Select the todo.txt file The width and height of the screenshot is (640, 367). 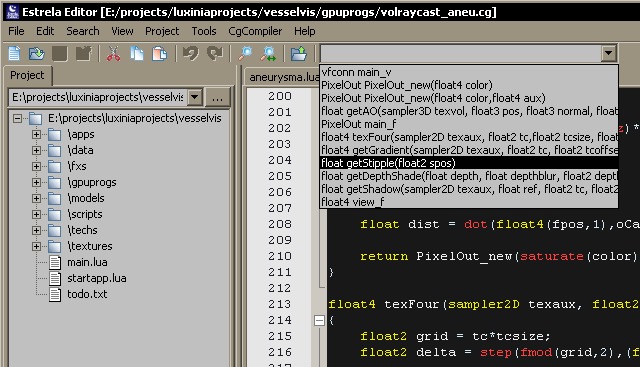pos(87,294)
